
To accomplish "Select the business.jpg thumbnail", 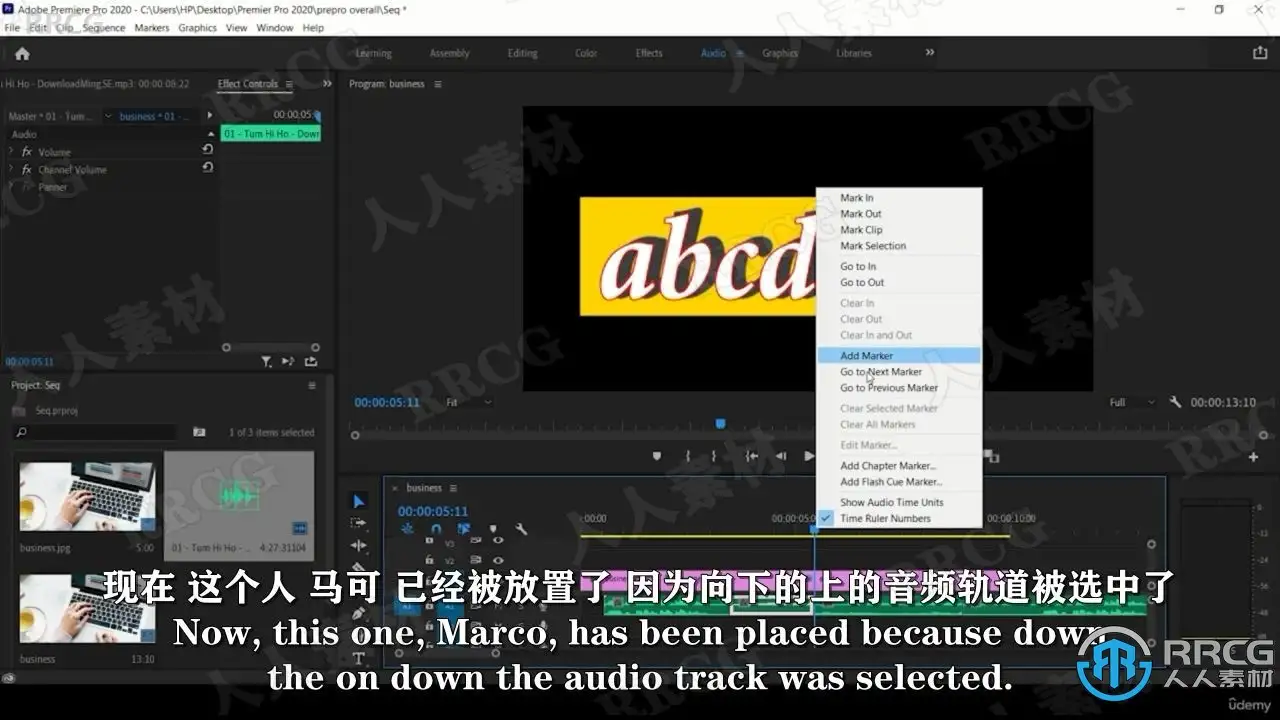I will coord(87,496).
